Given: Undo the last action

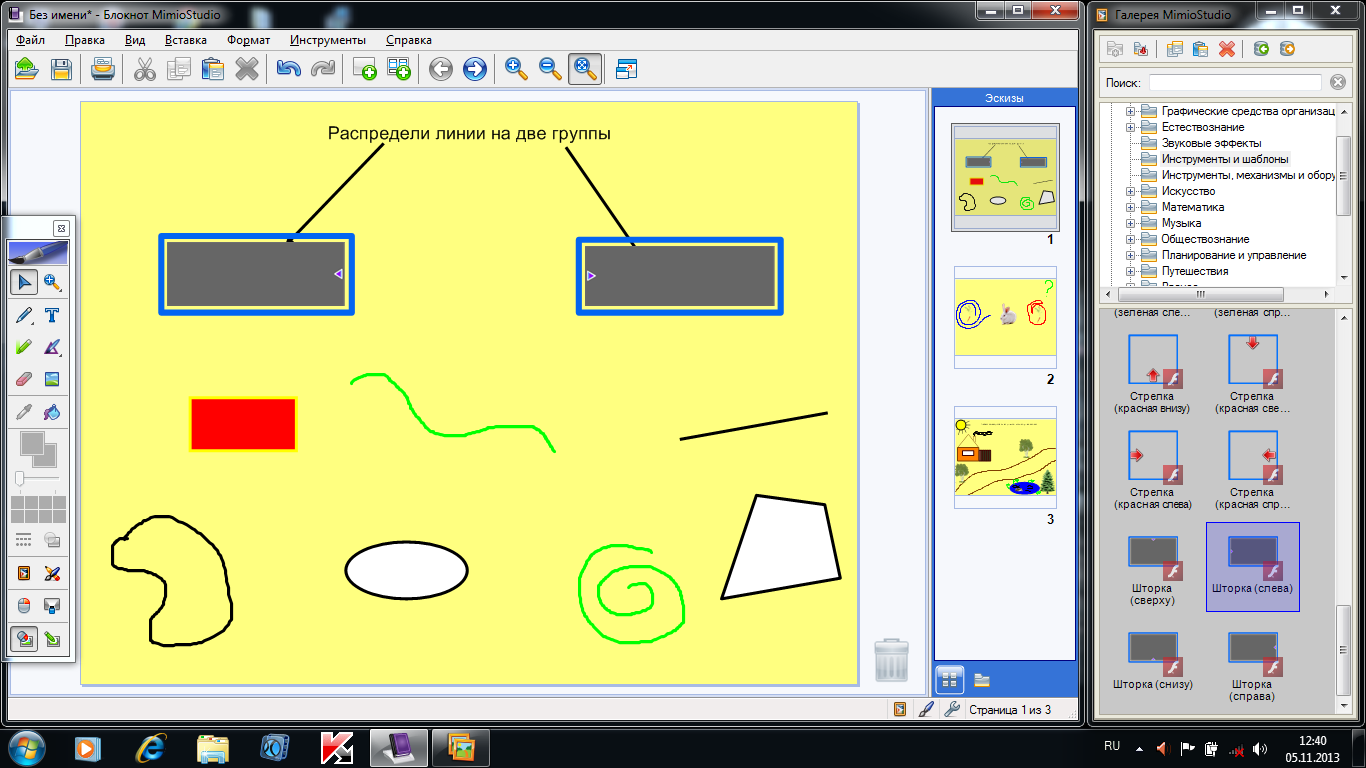Looking at the screenshot, I should click(x=289, y=69).
